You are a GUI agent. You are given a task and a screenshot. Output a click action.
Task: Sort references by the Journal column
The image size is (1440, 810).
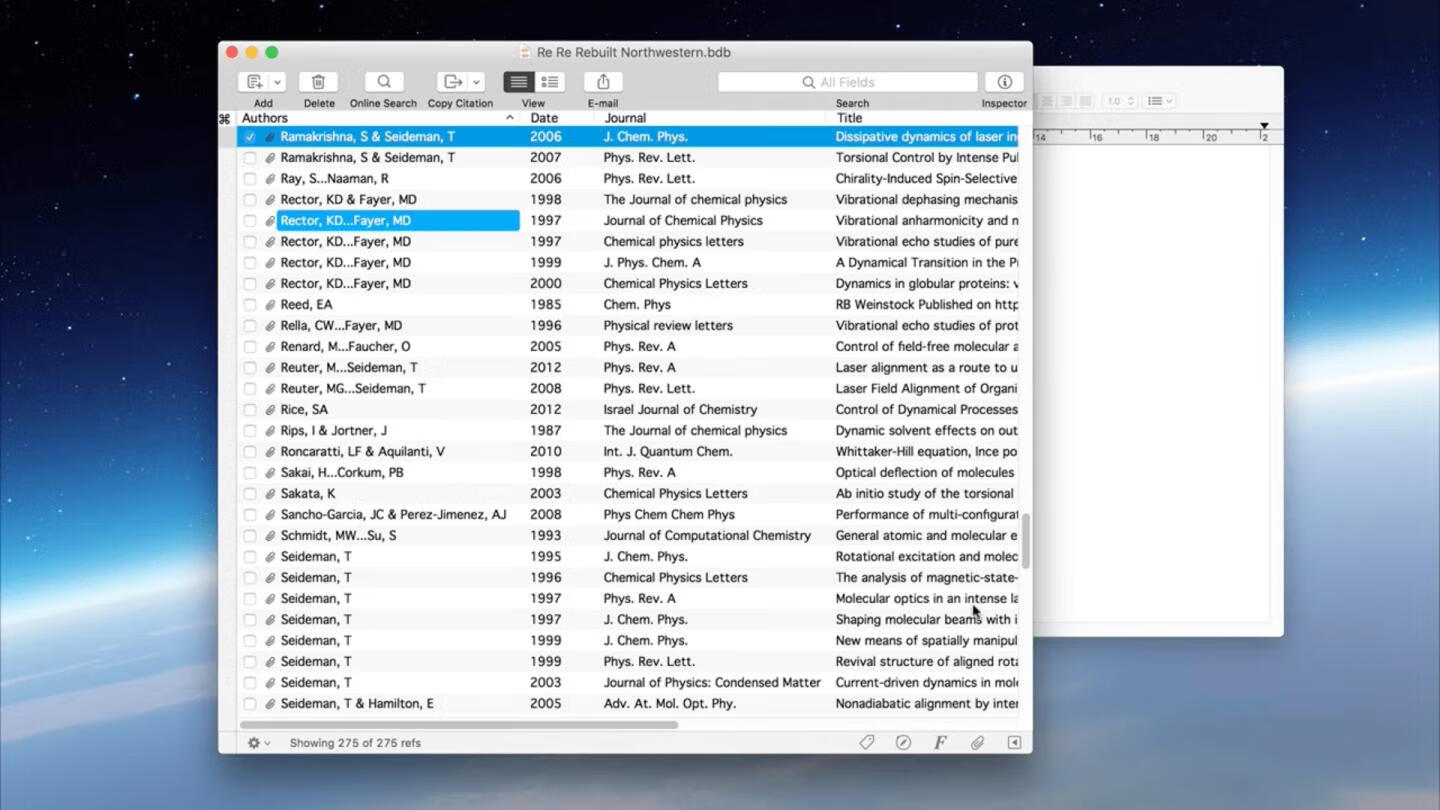click(625, 118)
